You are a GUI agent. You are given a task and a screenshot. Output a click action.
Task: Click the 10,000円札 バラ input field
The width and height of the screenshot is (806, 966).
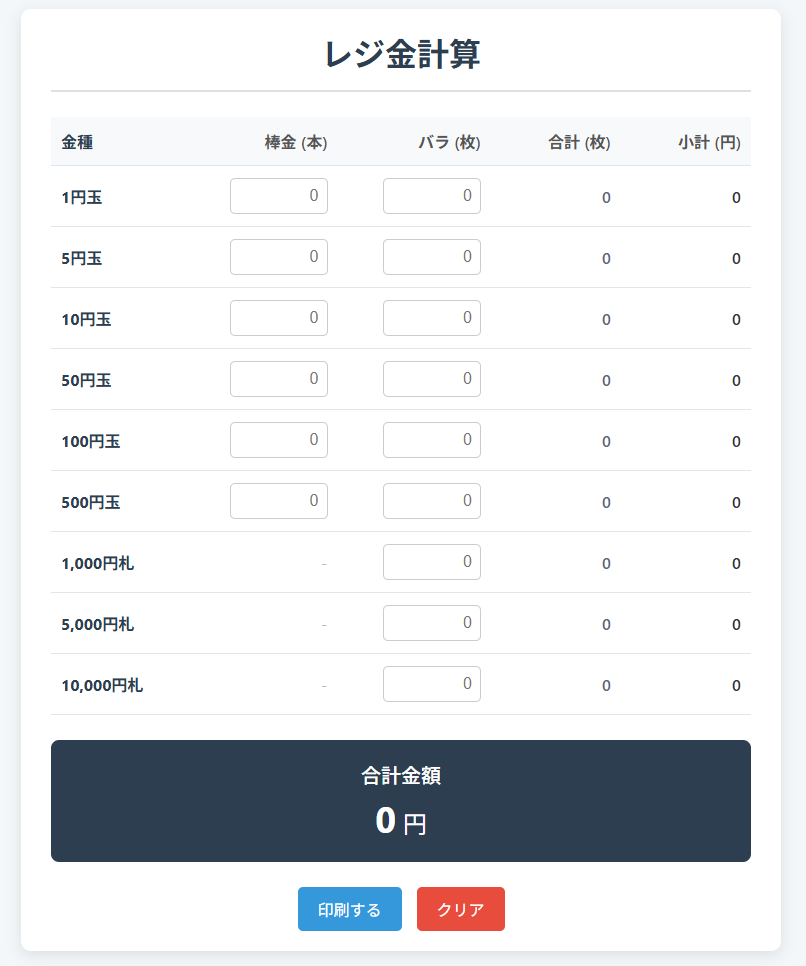[x=431, y=684]
